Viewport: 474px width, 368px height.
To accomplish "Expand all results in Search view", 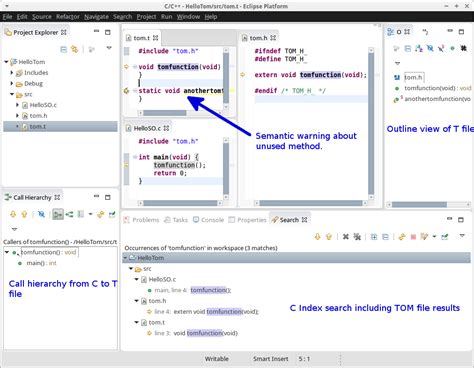I will 374,237.
